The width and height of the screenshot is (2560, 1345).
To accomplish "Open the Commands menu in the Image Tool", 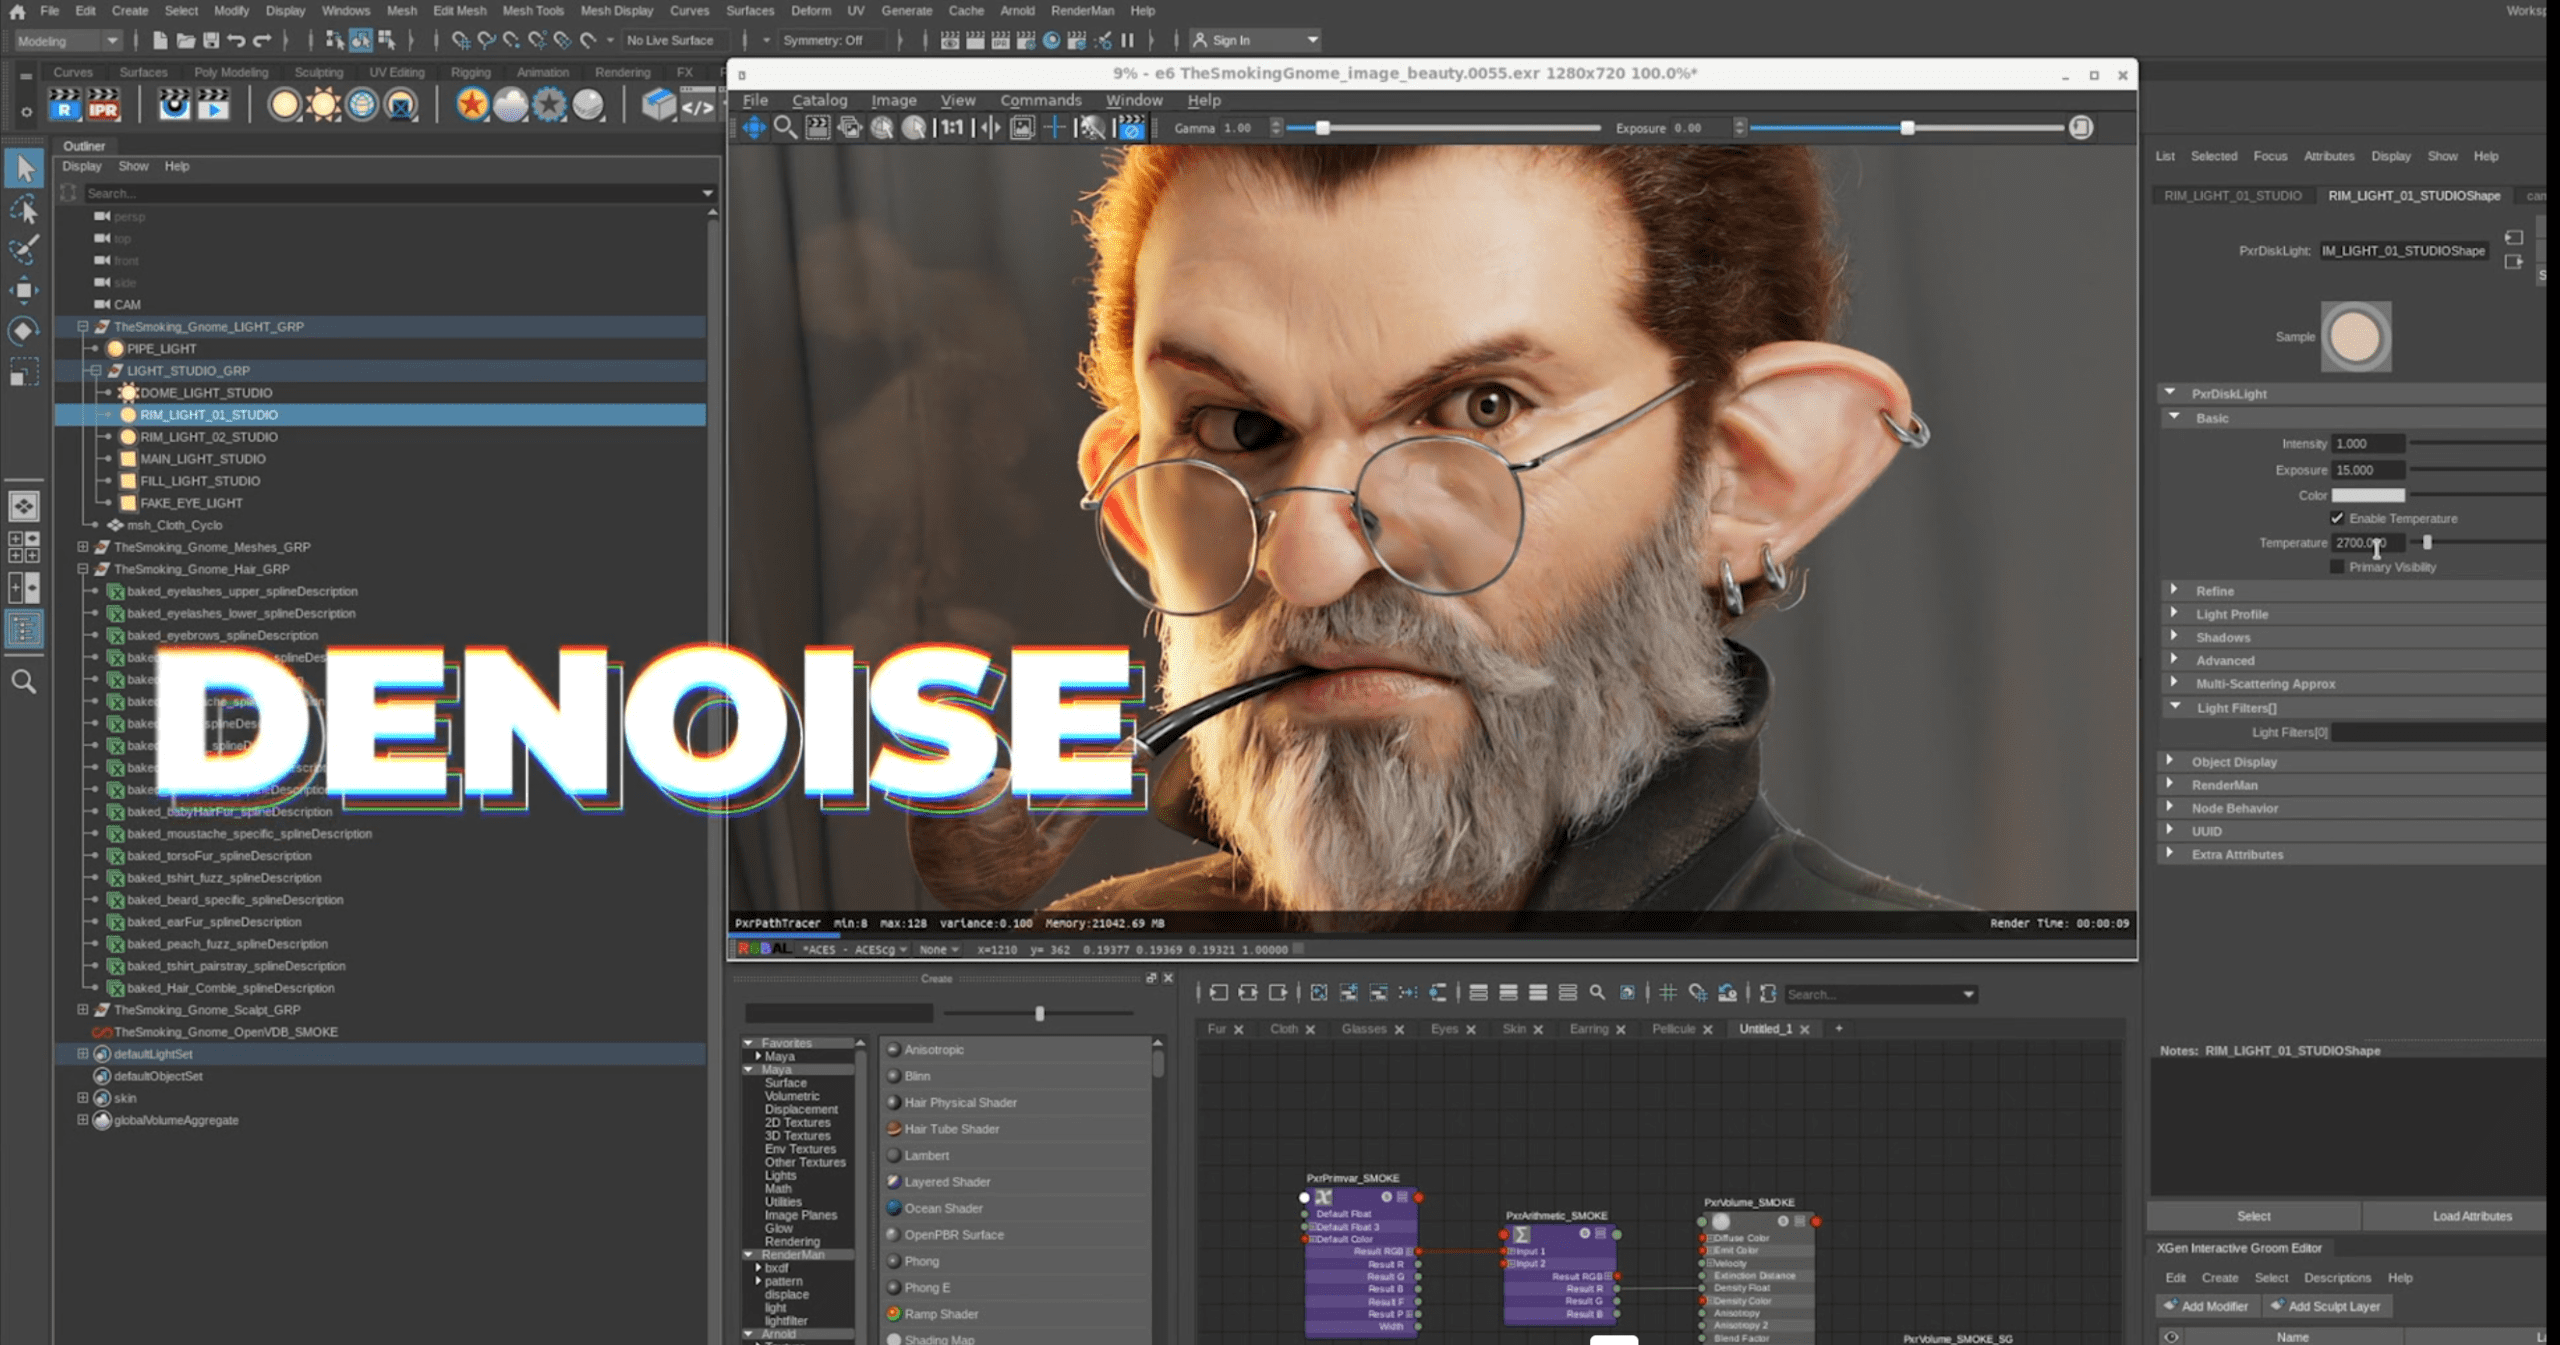I will (1040, 100).
